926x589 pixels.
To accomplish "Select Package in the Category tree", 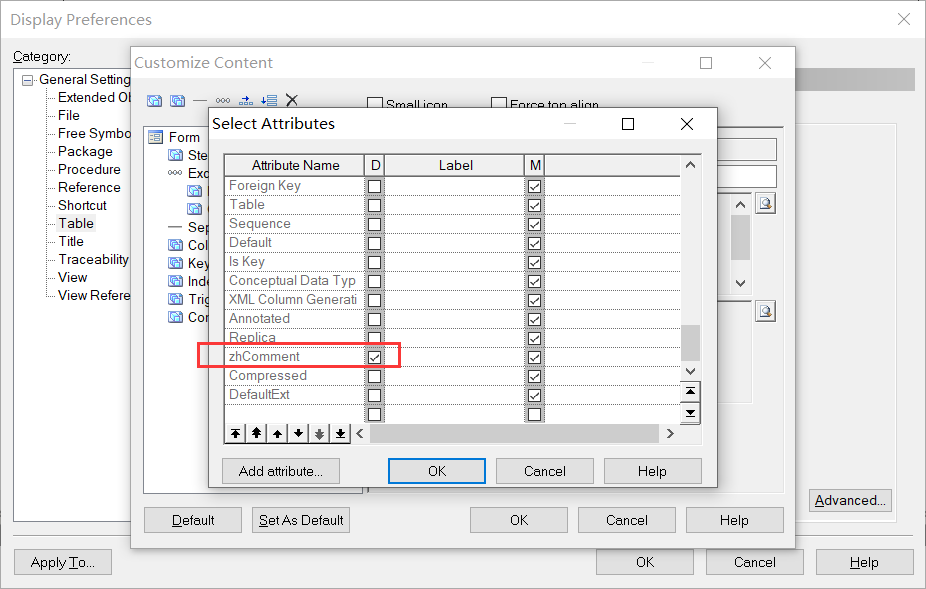I will 85,151.
